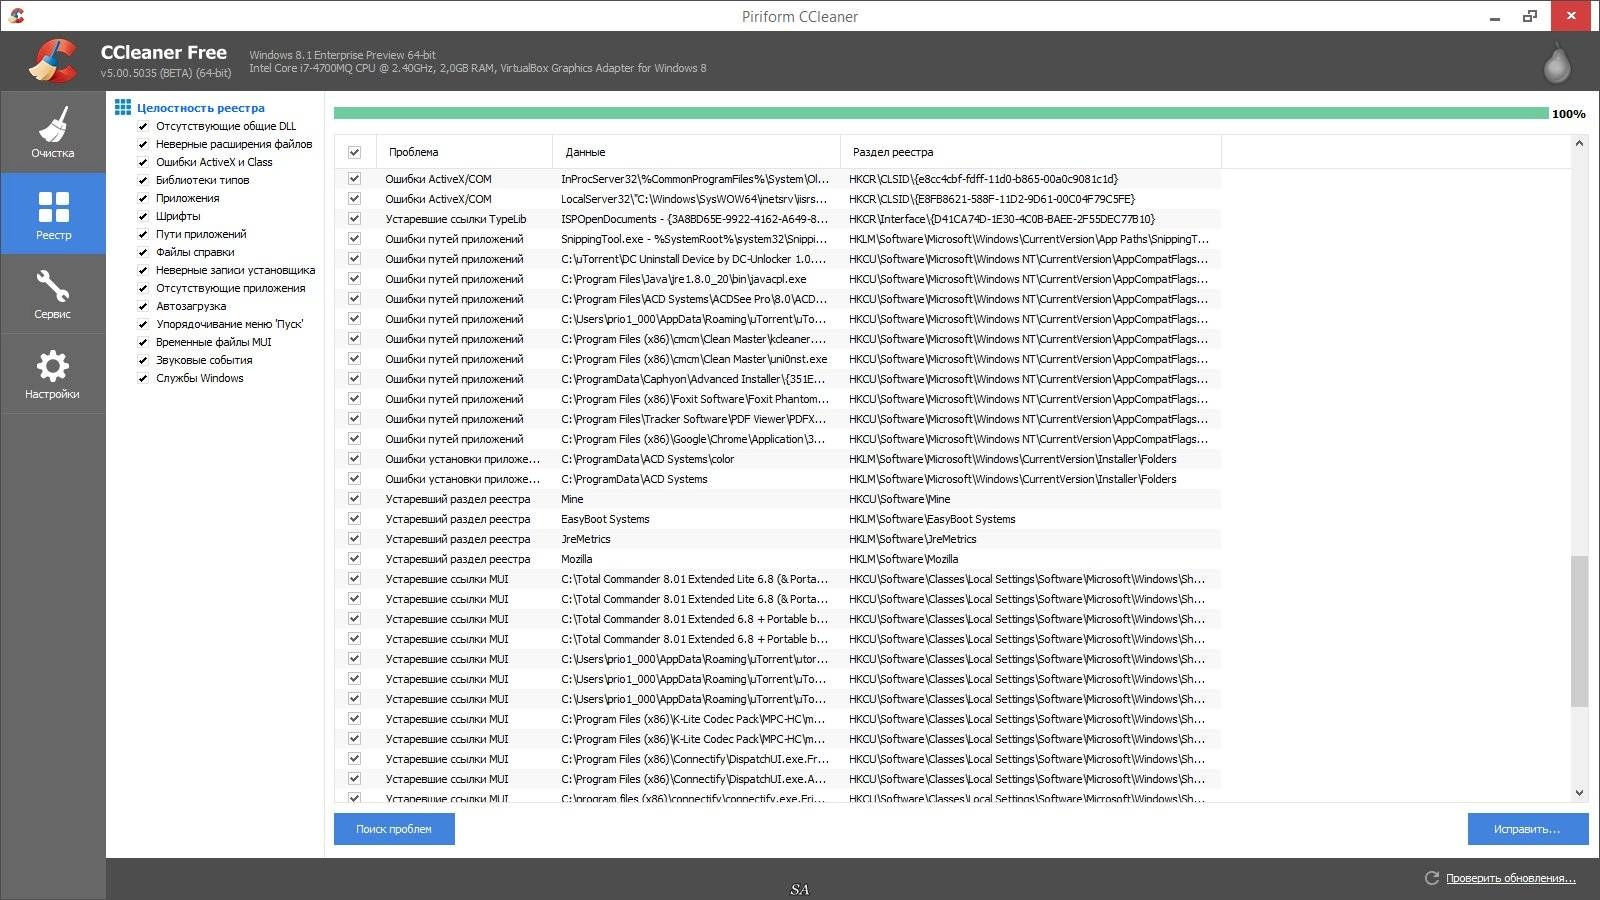
Task: Select Неверные записи установщика item
Action: (235, 270)
